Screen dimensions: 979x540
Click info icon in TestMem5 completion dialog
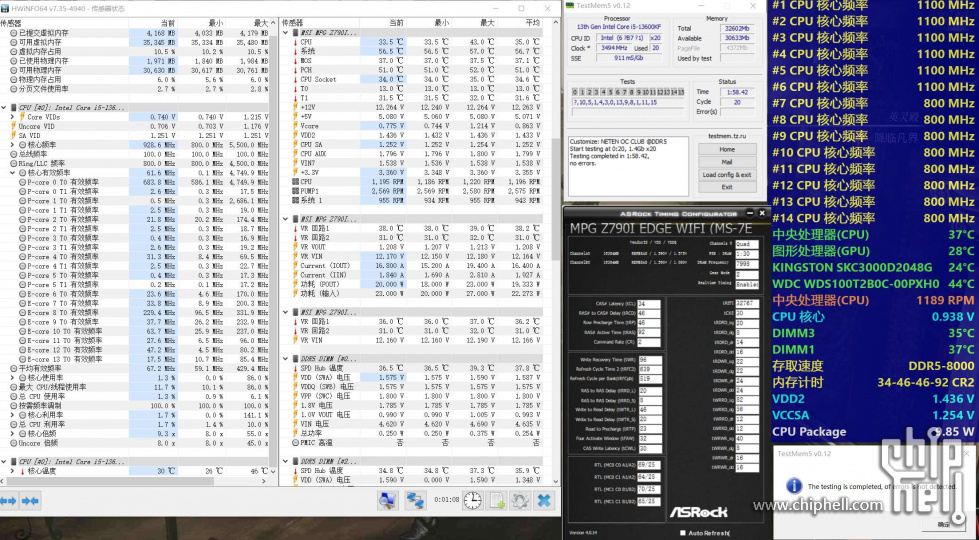point(794,486)
